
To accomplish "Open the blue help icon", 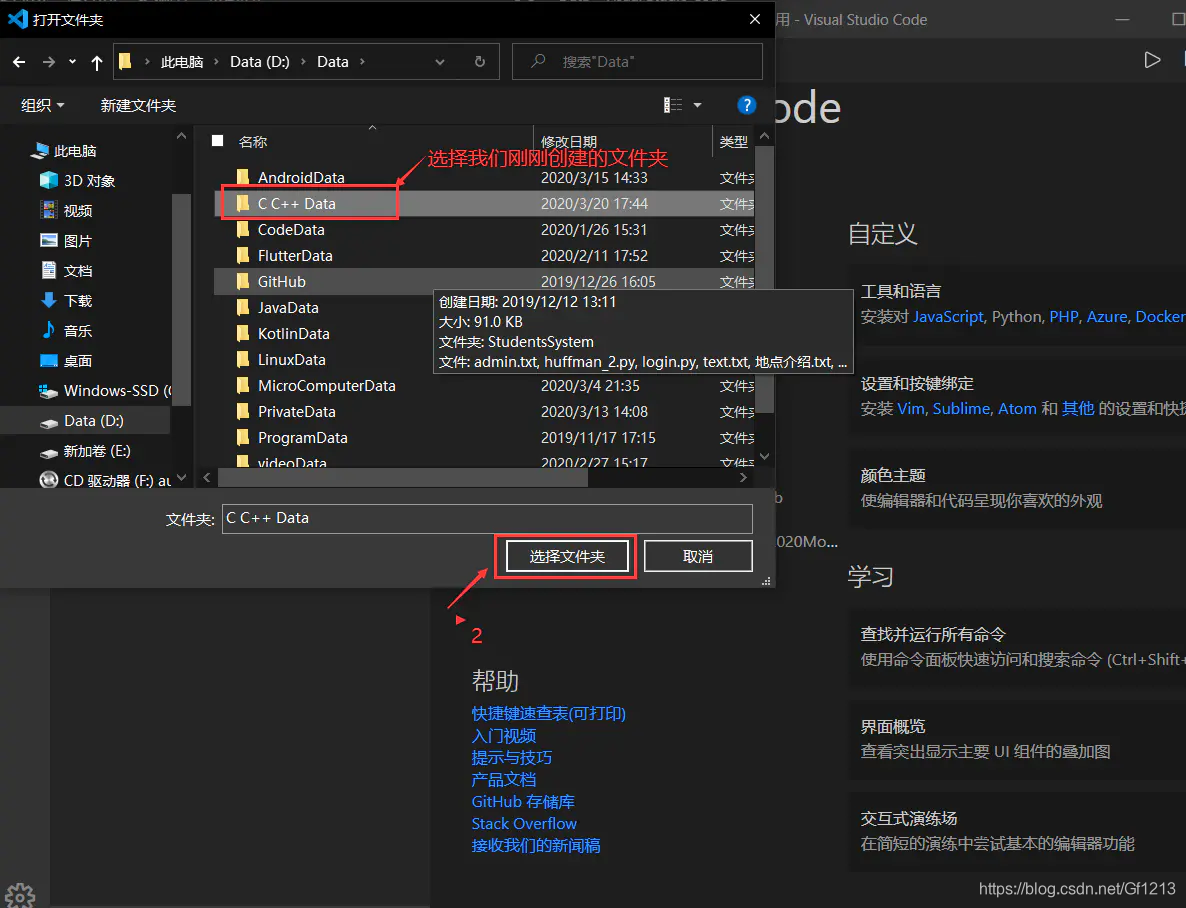I will [747, 105].
